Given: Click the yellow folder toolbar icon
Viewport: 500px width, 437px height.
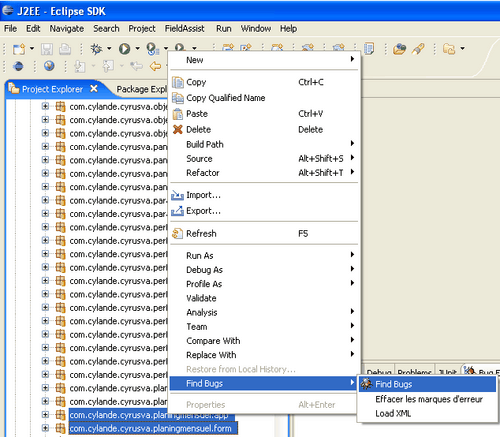Looking at the screenshot, I should [449, 49].
